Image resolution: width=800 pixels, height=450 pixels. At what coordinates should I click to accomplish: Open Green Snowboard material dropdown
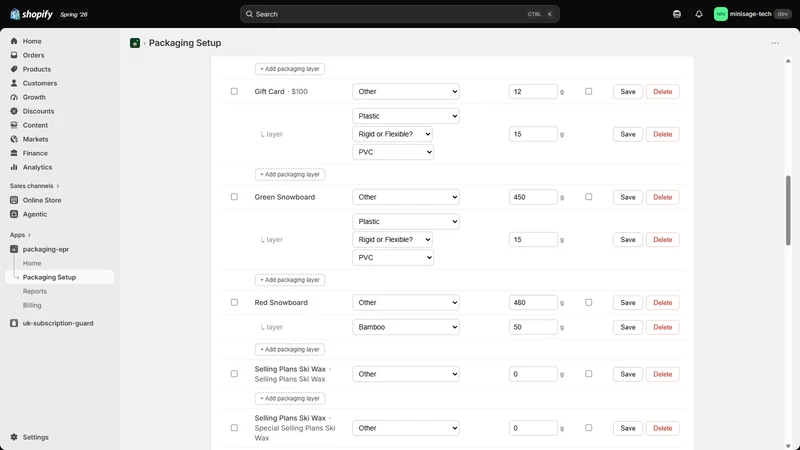pyautogui.click(x=406, y=197)
